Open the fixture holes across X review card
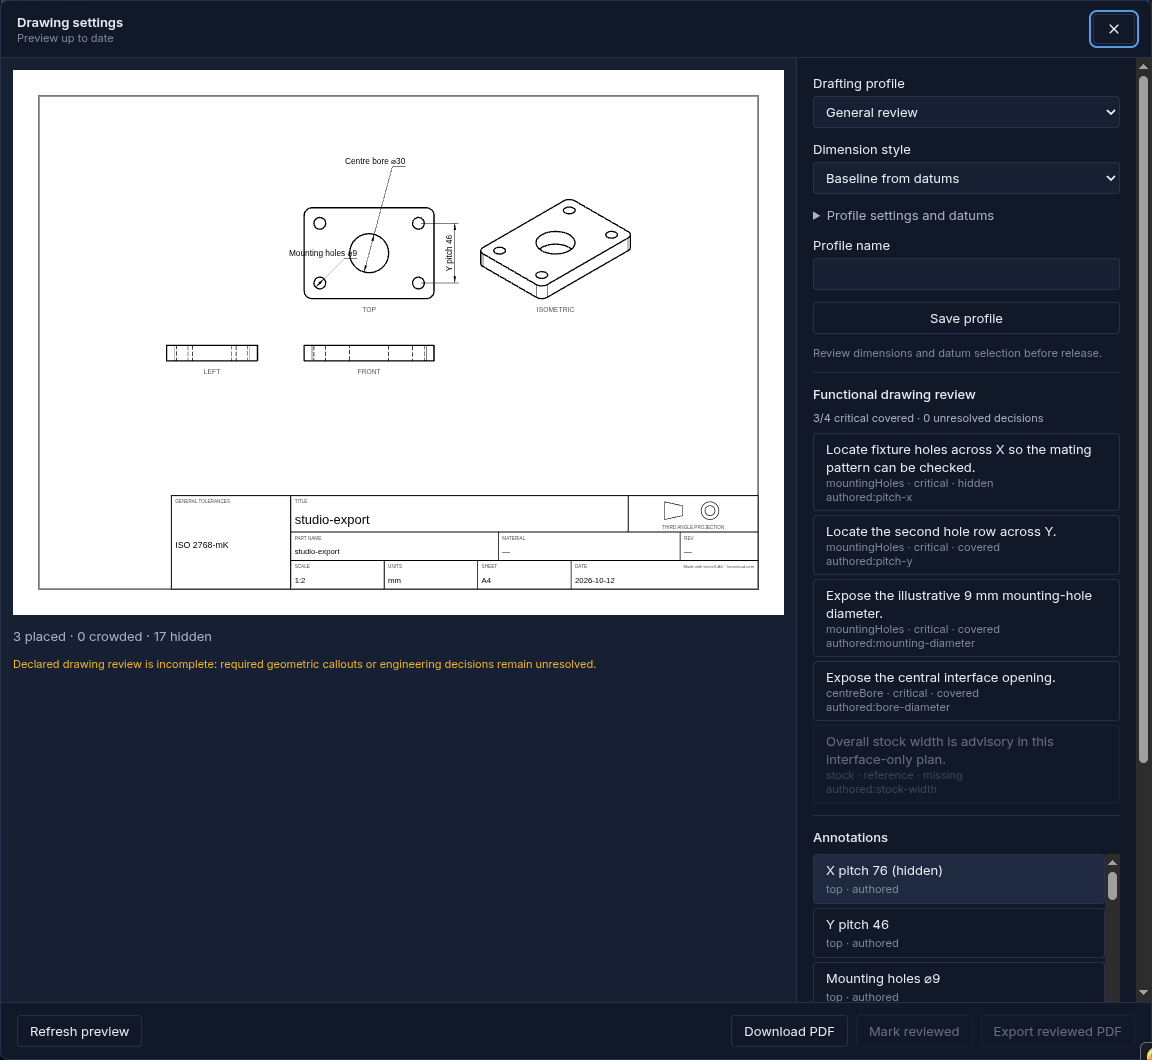The width and height of the screenshot is (1152, 1060). [x=965, y=472]
